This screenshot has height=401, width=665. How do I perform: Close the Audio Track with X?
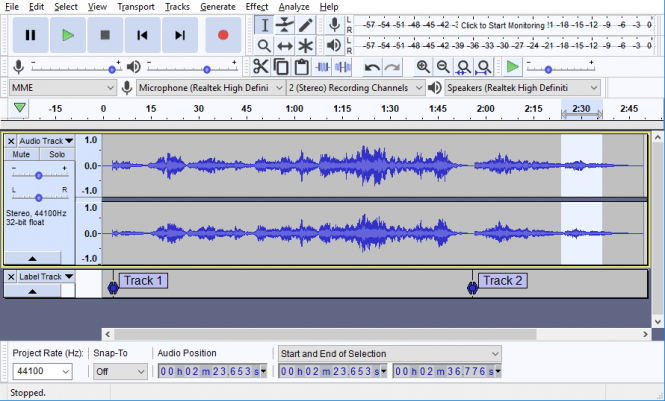point(11,141)
